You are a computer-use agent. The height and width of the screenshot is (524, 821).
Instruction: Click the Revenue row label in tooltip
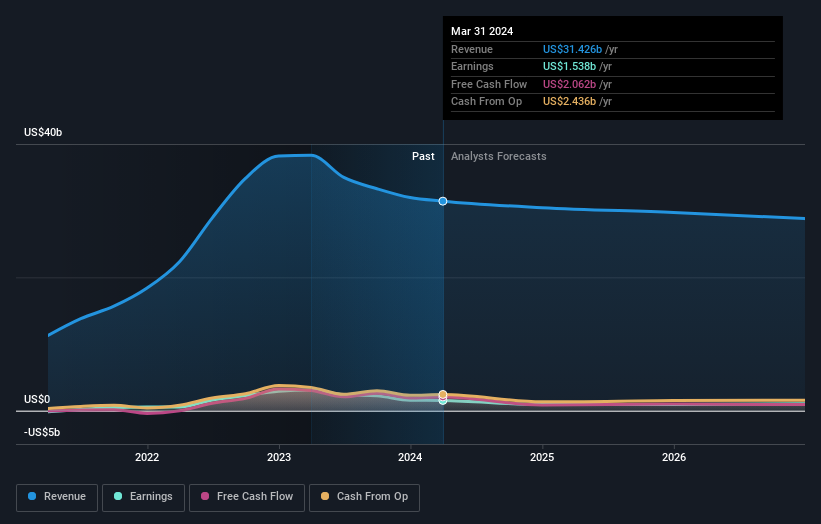[472, 49]
